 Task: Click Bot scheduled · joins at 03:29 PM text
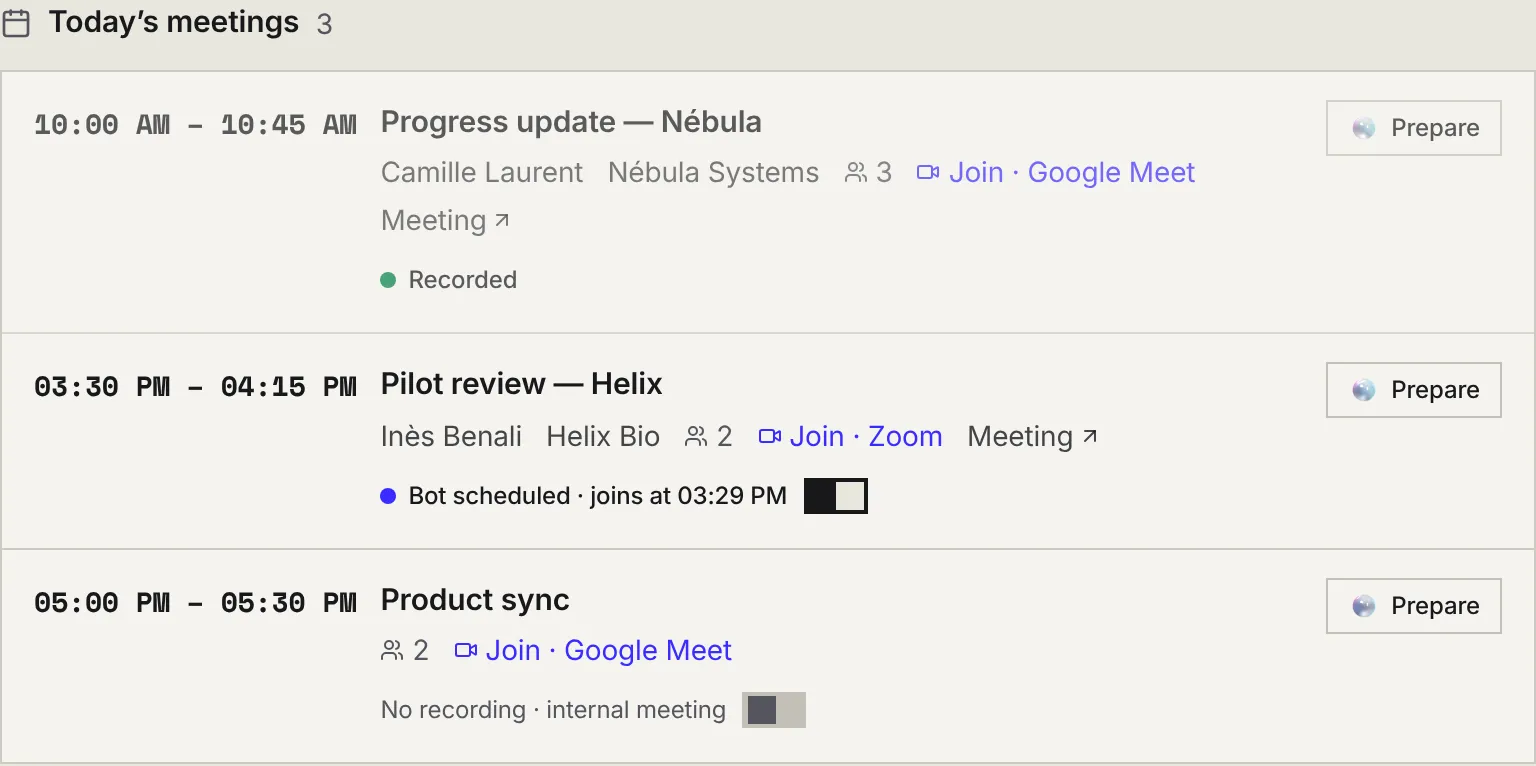coord(598,496)
